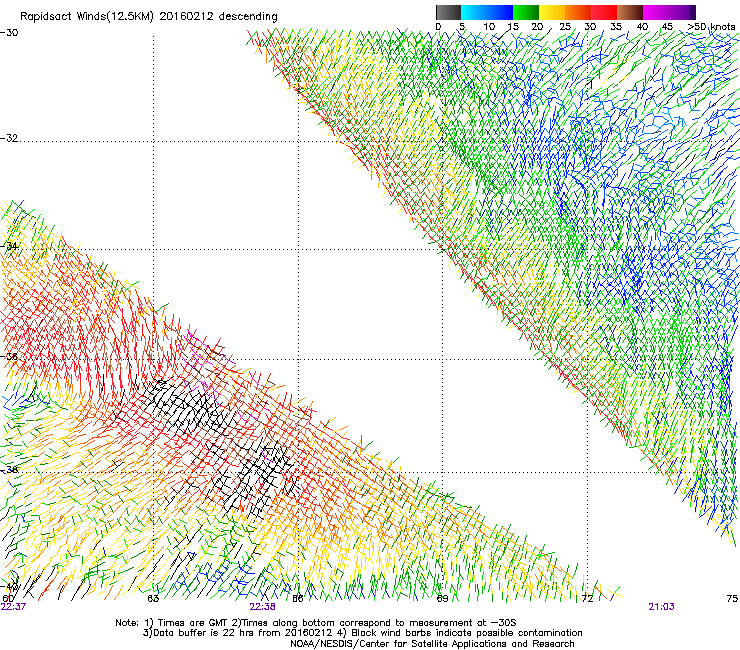
Task: Click the '10' legend scale label
Action: [x=489, y=27]
